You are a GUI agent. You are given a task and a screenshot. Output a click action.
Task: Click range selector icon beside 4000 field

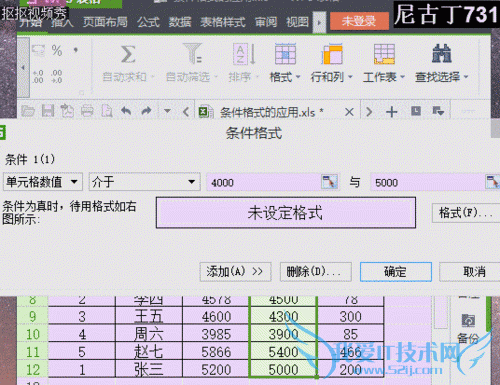(329, 182)
